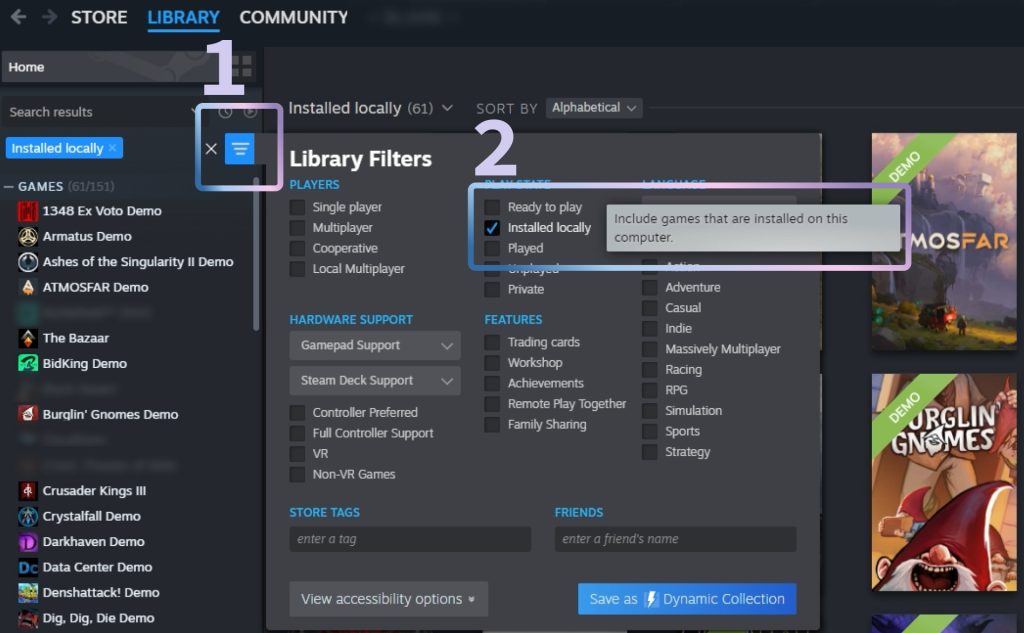Viewport: 1024px width, 633px height.
Task: Click the Data Center Demo icon
Action: pos(28,567)
